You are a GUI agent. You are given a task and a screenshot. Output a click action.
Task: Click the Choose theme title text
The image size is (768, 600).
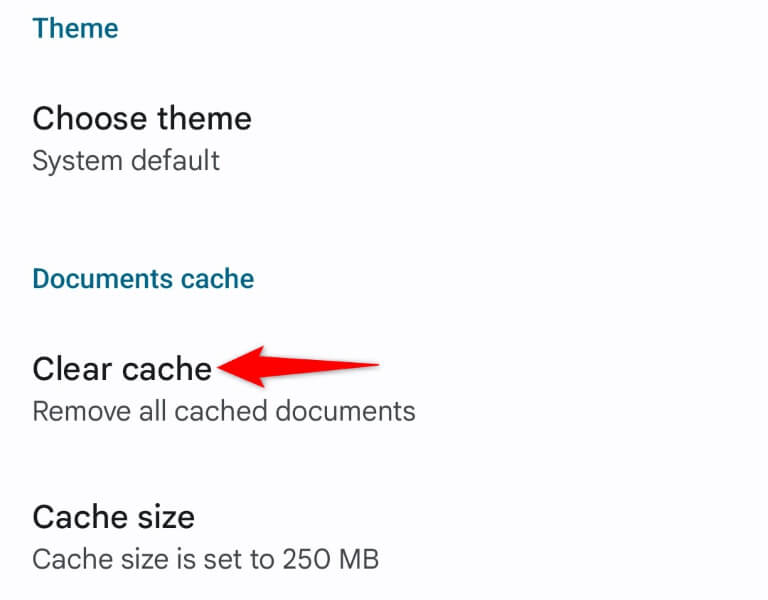(x=142, y=119)
